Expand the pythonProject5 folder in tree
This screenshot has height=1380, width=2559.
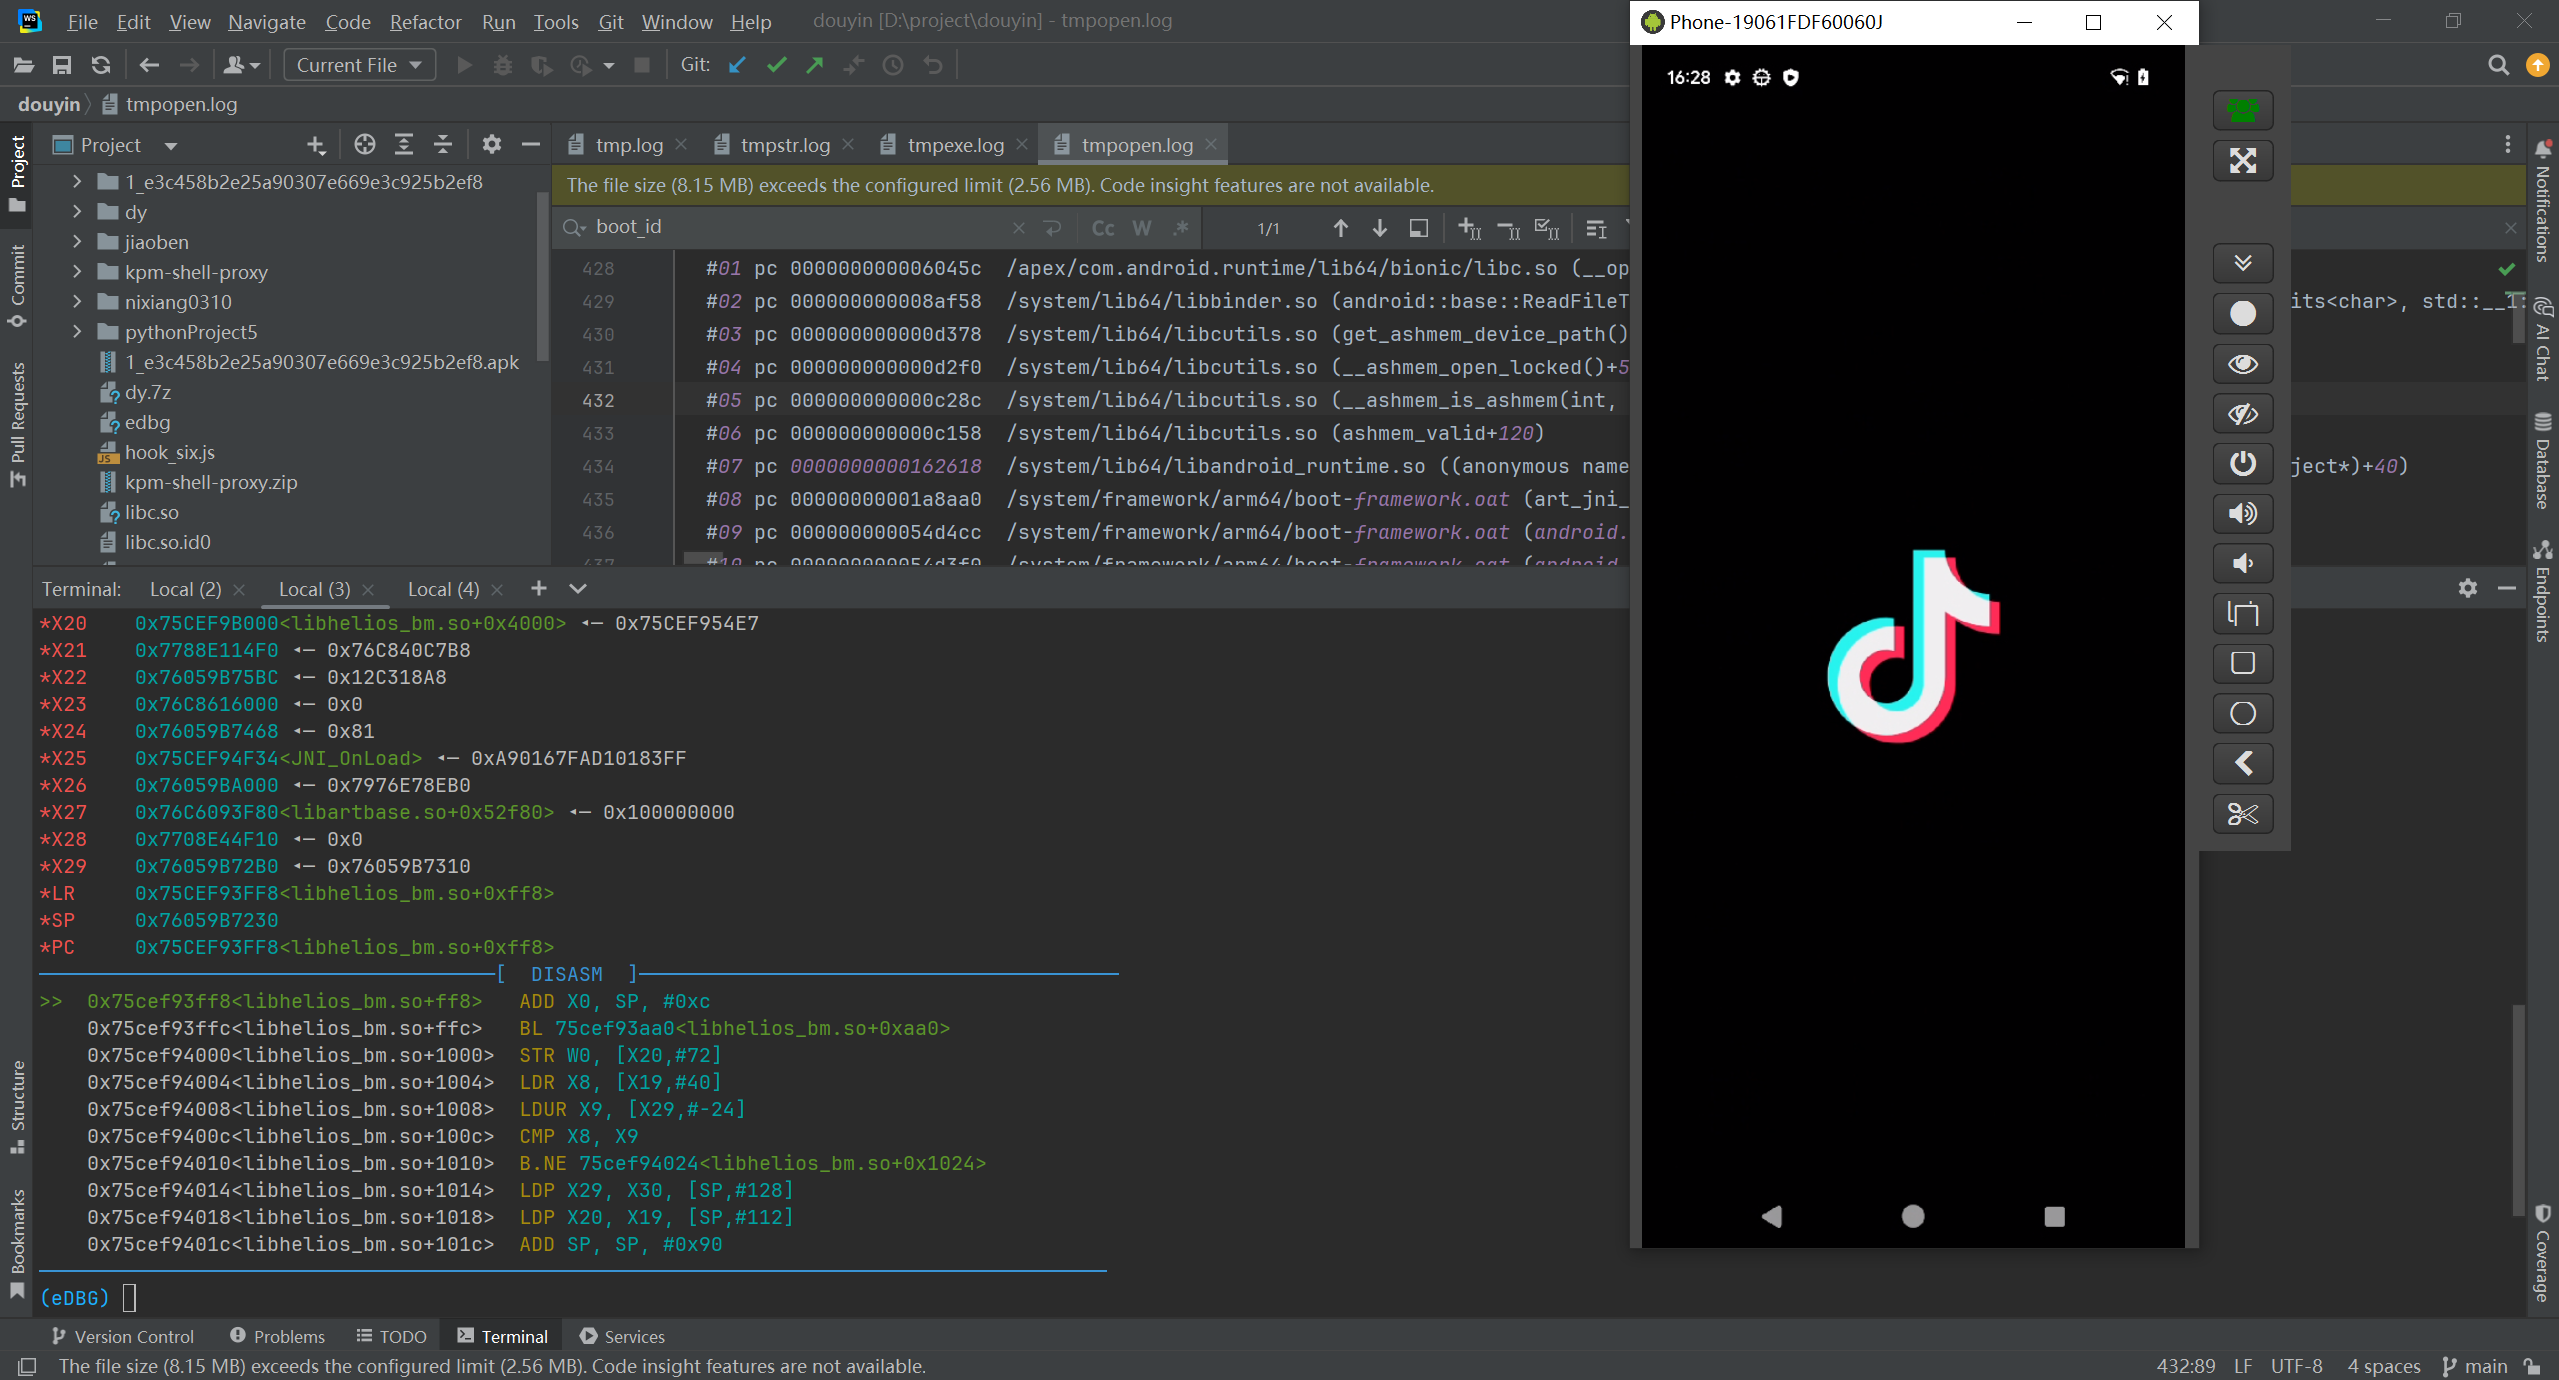click(x=77, y=332)
